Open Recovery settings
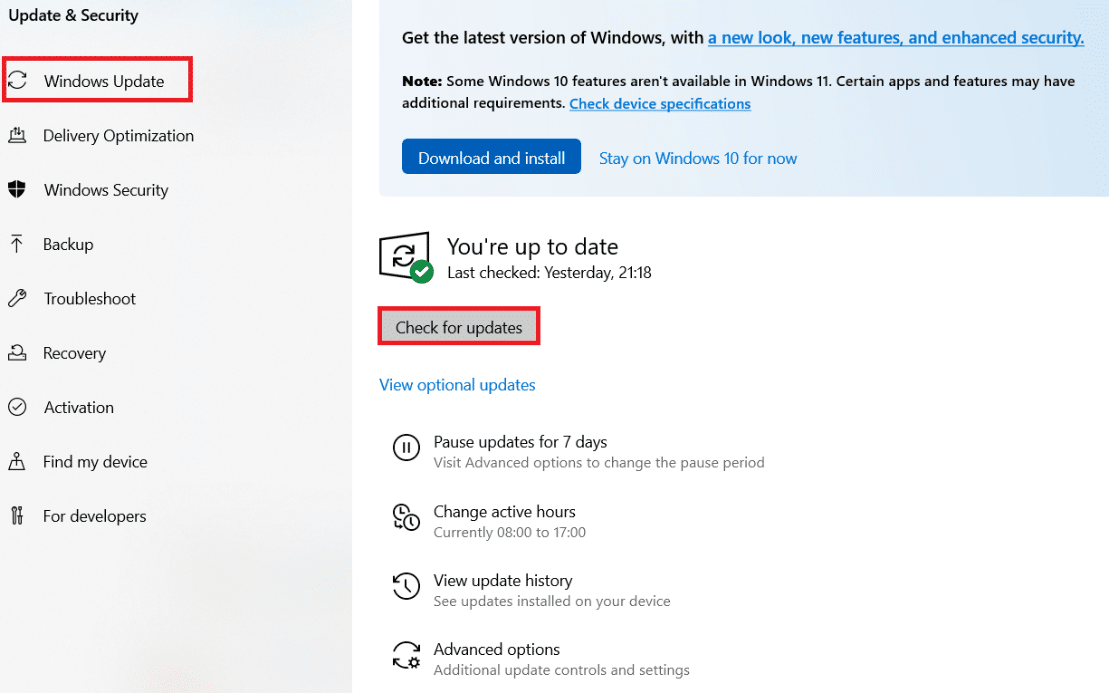This screenshot has height=693, width=1109. click(x=75, y=352)
